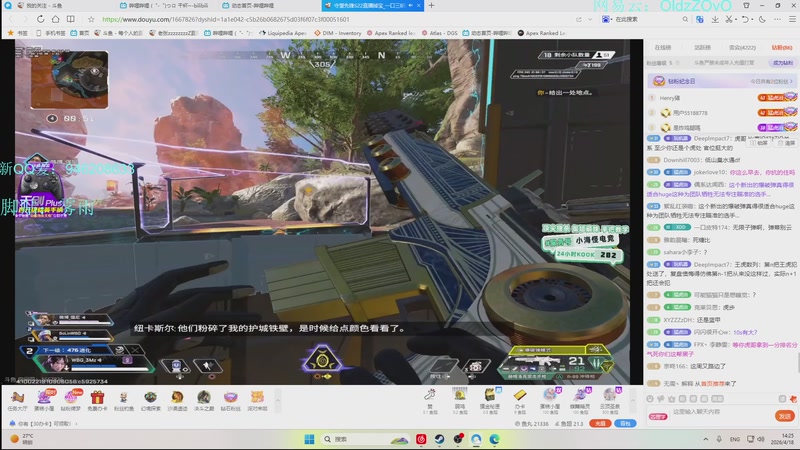Select the 在线榜 tab
800x450 pixels.
(663, 47)
